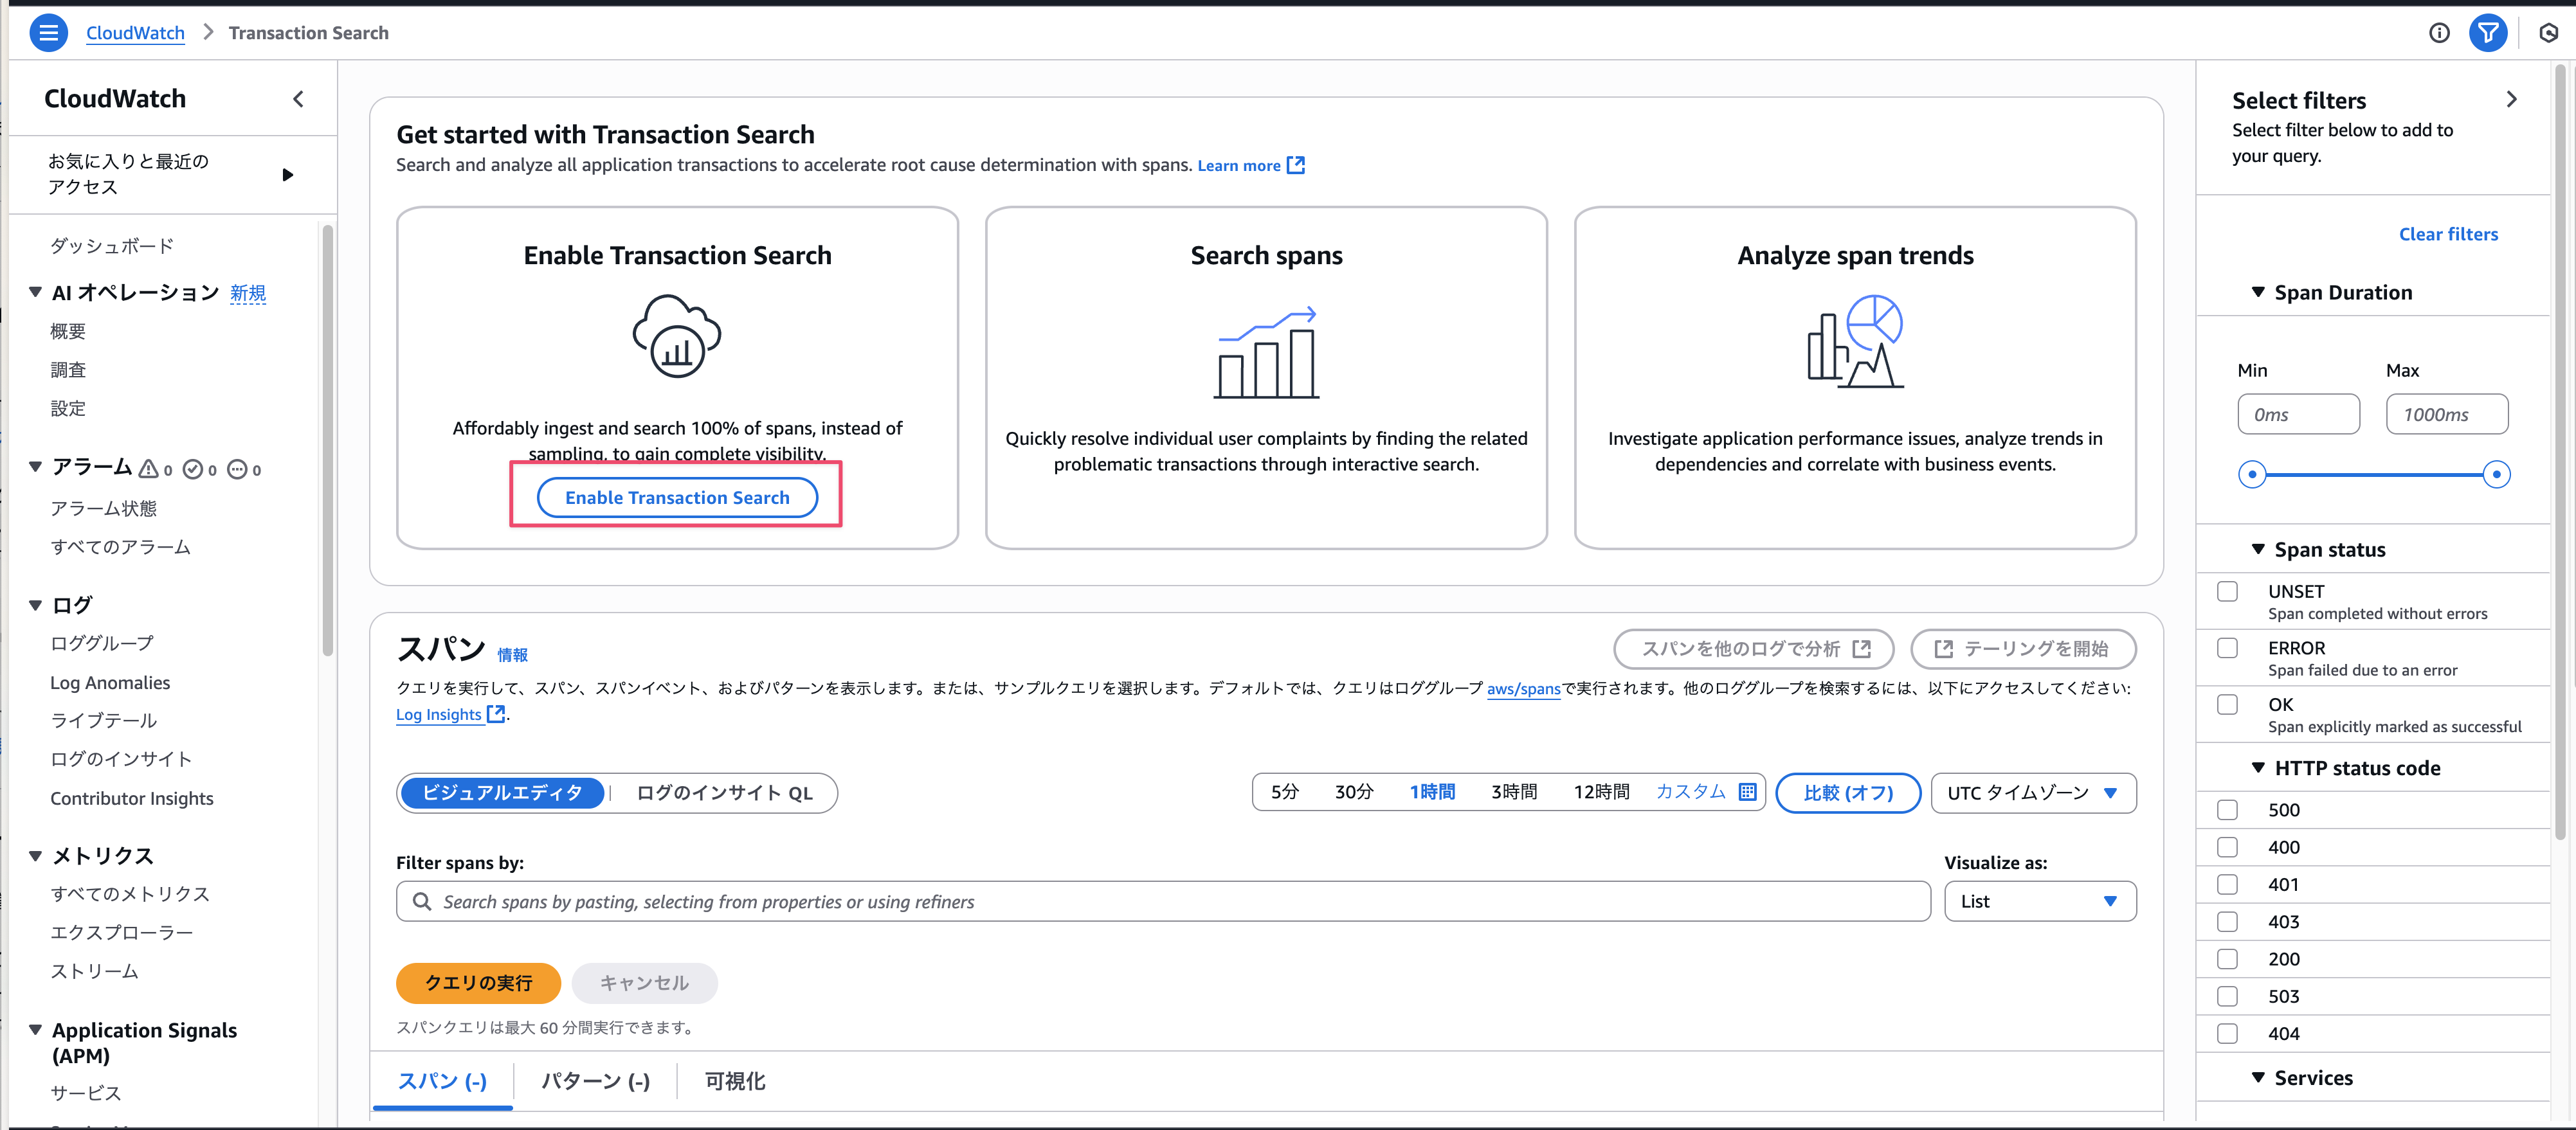The image size is (2576, 1130).
Task: Click the Clear filters link
Action: (x=2448, y=234)
